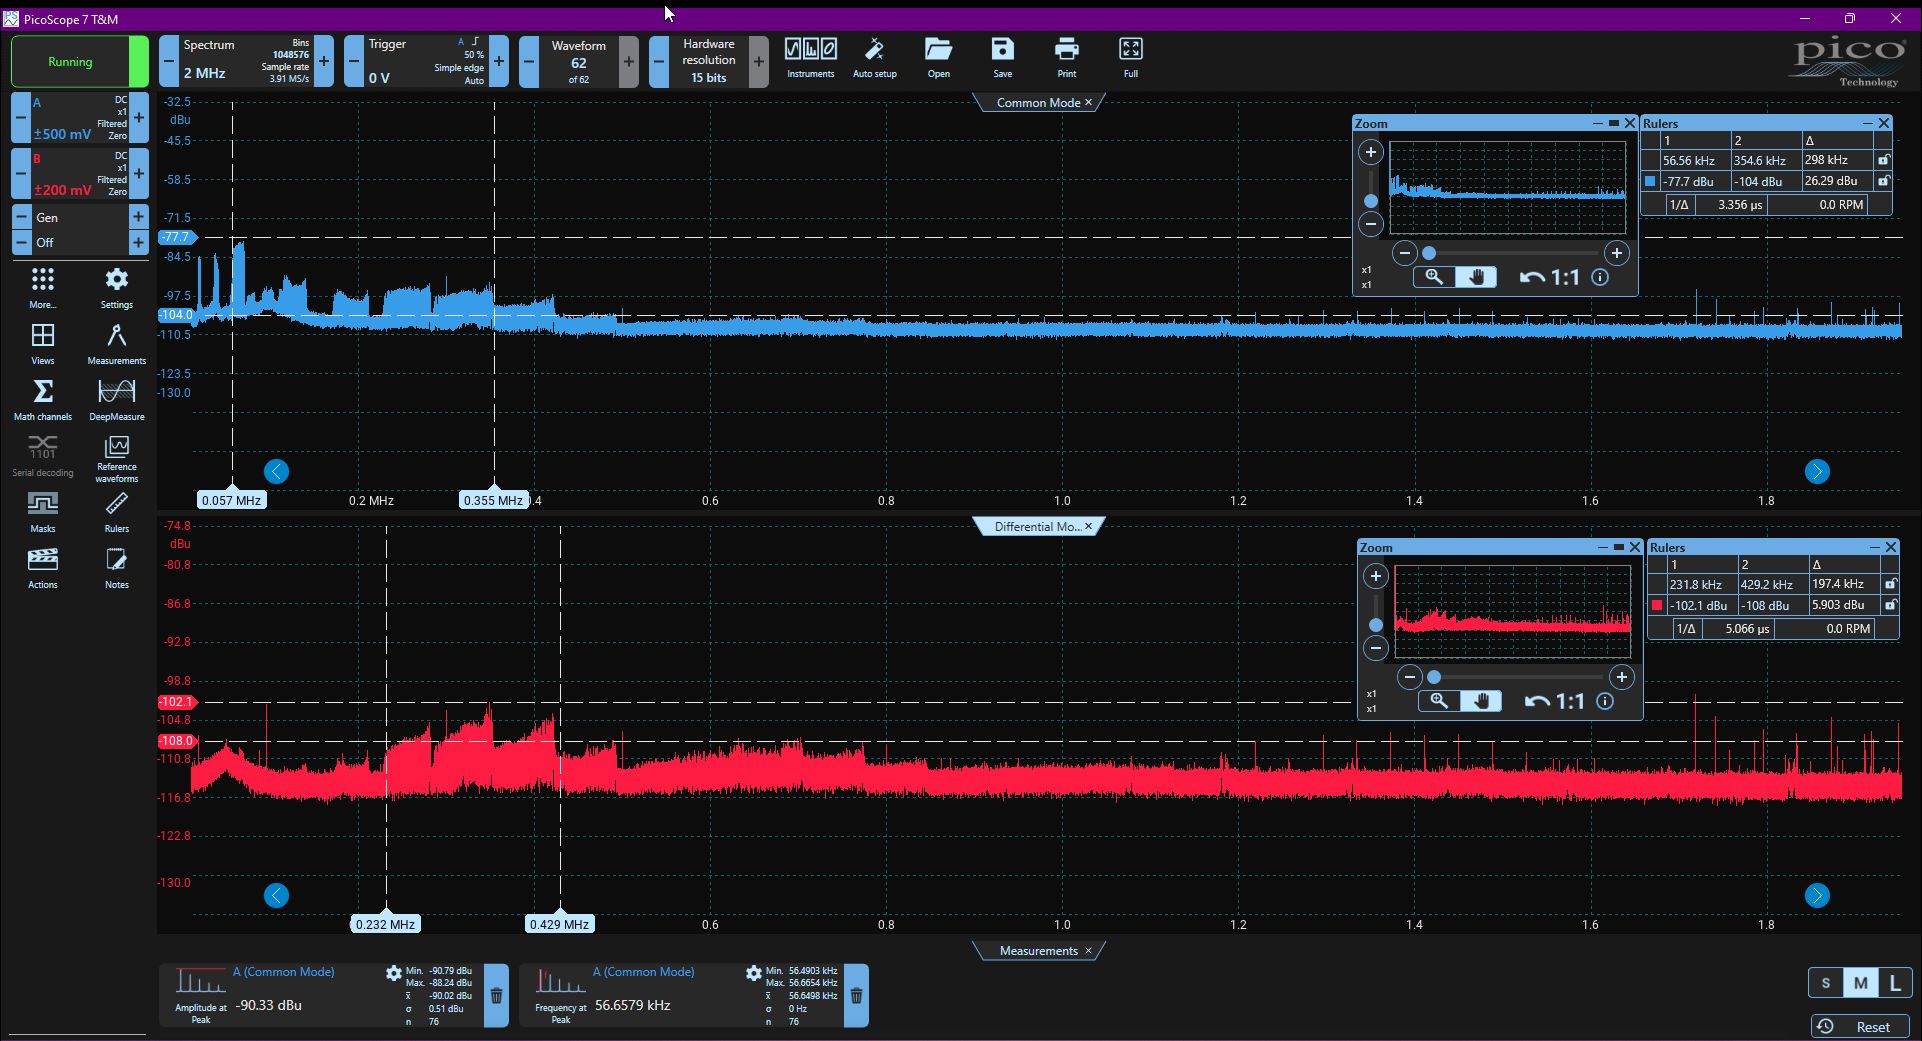Open the Math channels tool

coord(43,399)
